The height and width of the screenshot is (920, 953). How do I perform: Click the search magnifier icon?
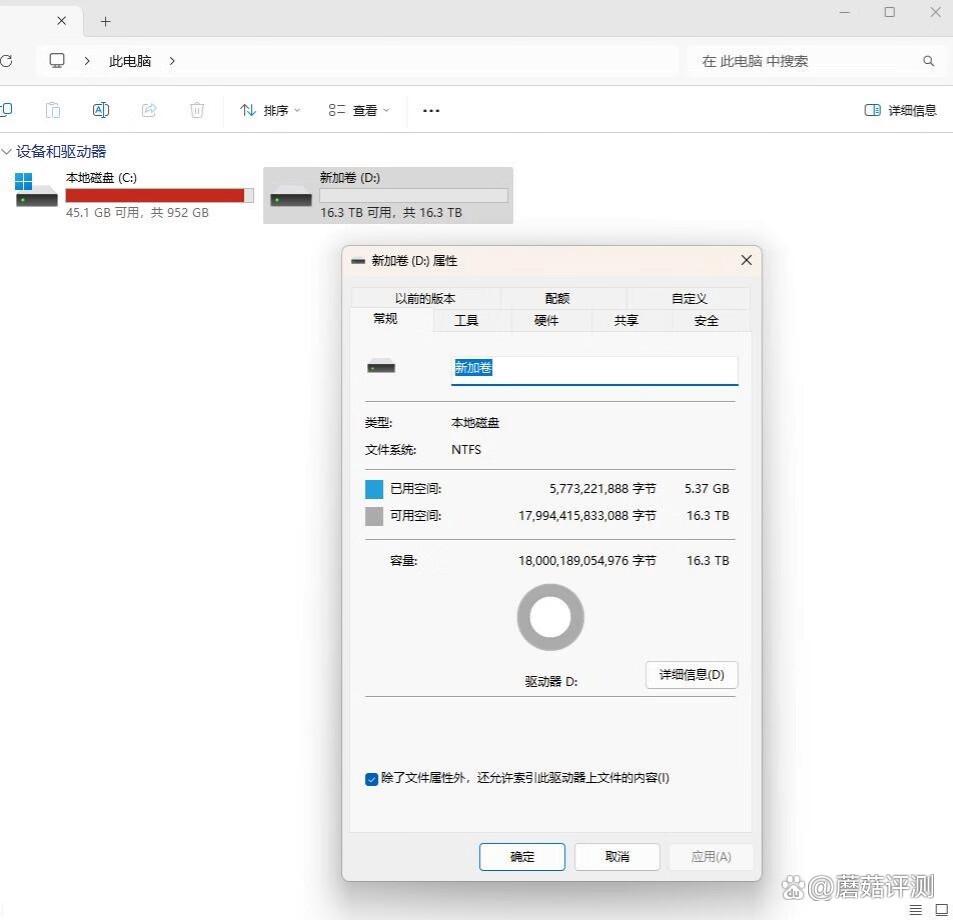(928, 61)
